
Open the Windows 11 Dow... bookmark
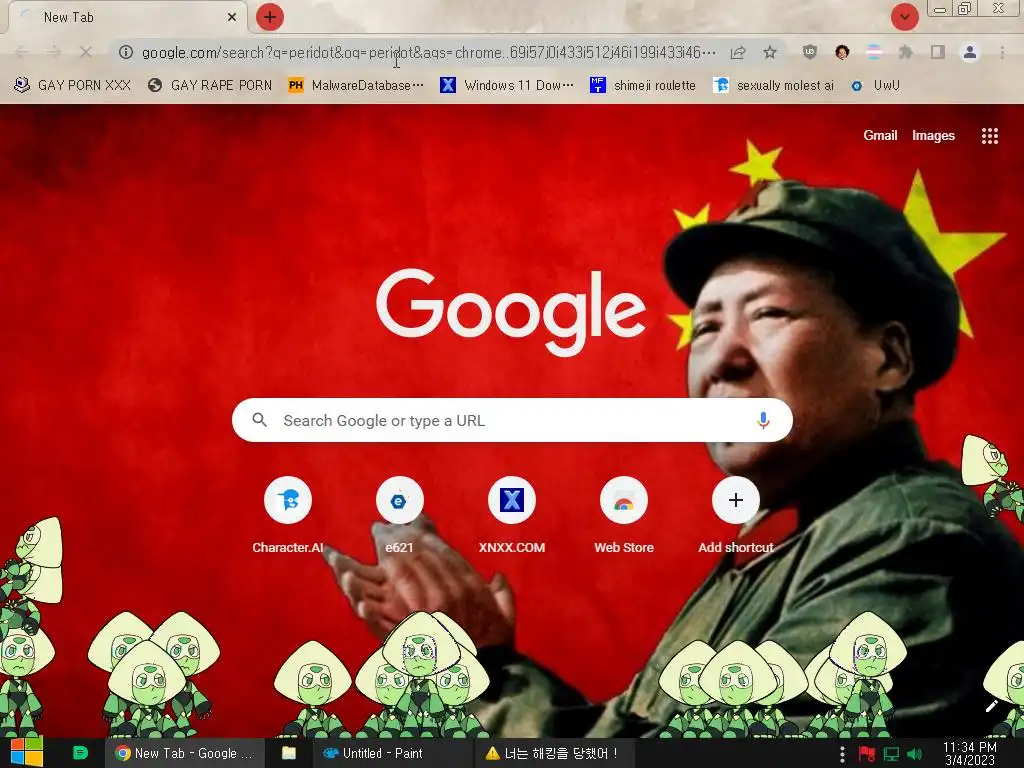(507, 85)
